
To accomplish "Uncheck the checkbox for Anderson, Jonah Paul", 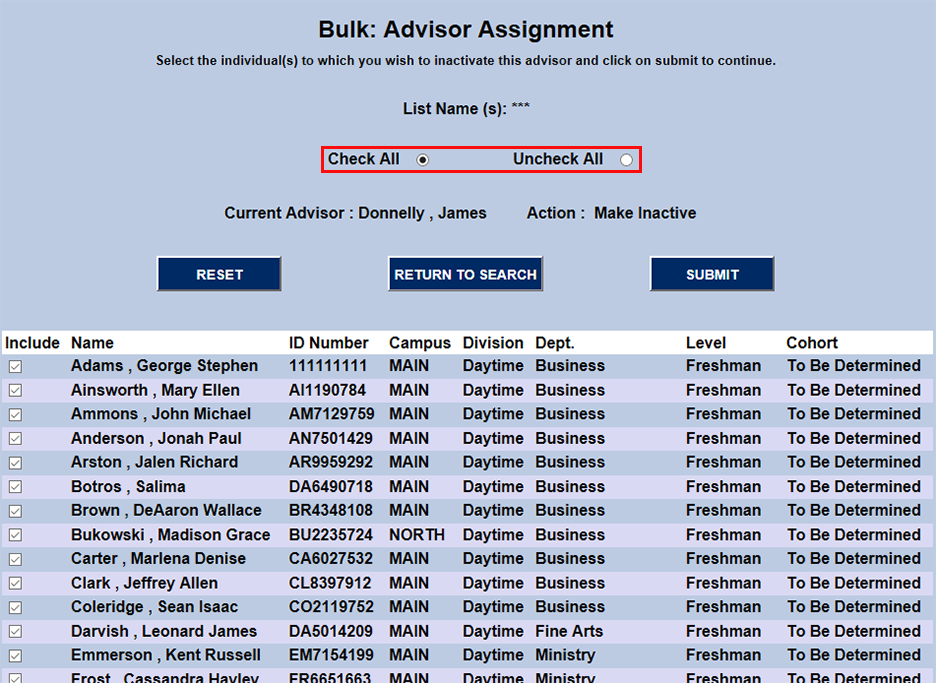I will click(14, 438).
